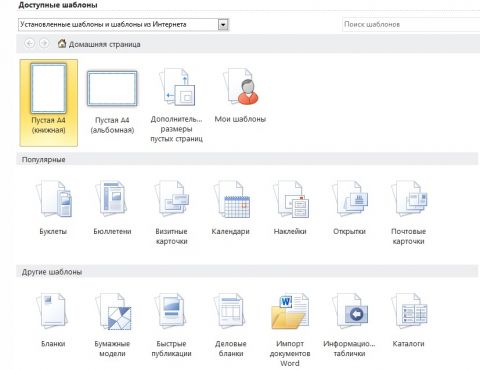Open the Буклеты template category

click(x=53, y=207)
